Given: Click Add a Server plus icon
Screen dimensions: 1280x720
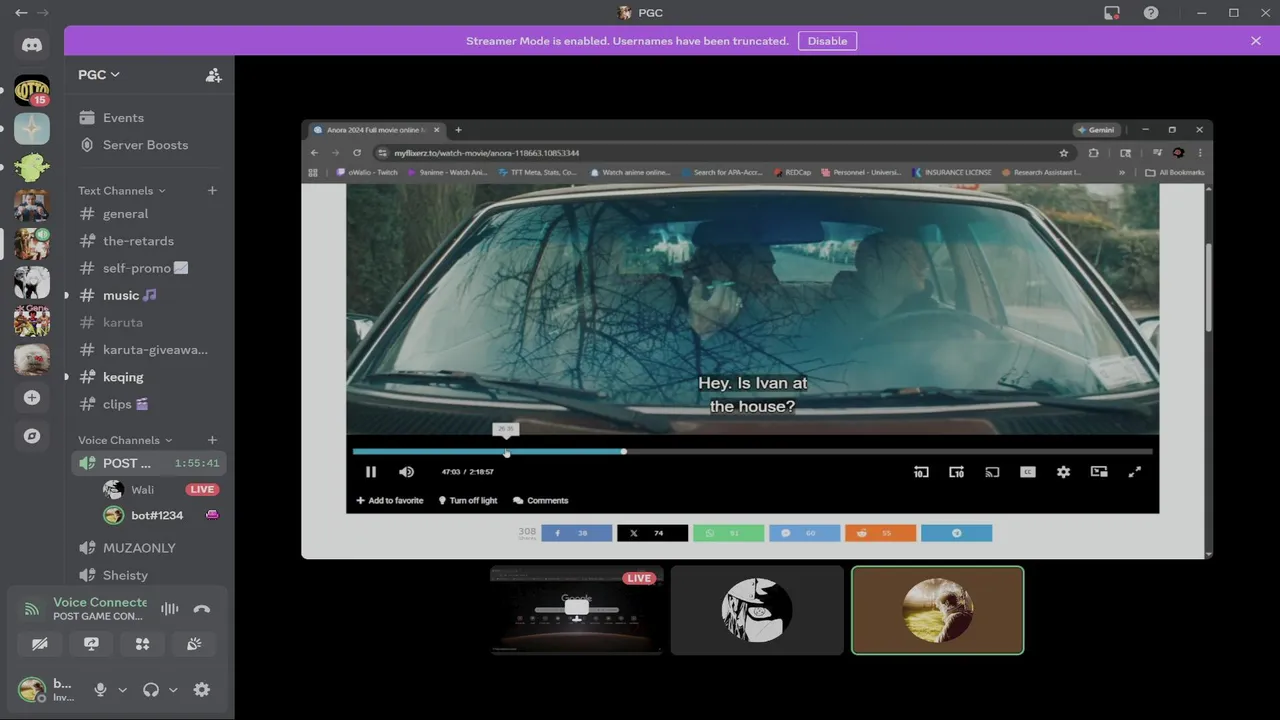Looking at the screenshot, I should pos(32,398).
